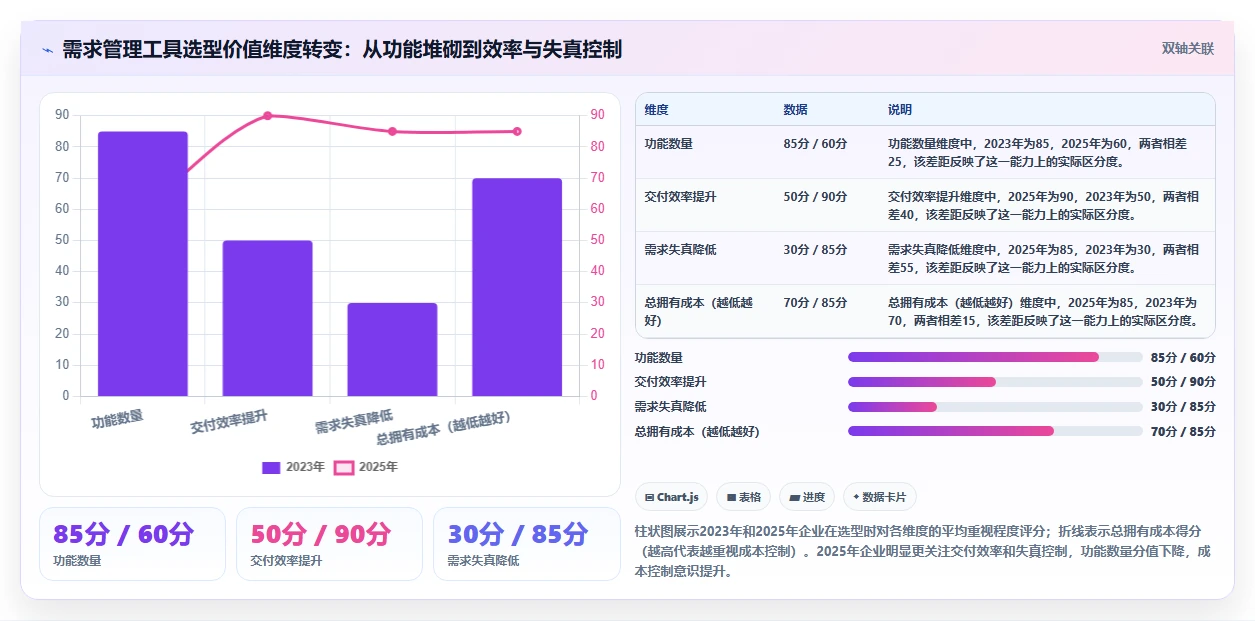The height and width of the screenshot is (621, 1255).
Task: Click the 50分 / 90分 stat card
Action: [329, 544]
